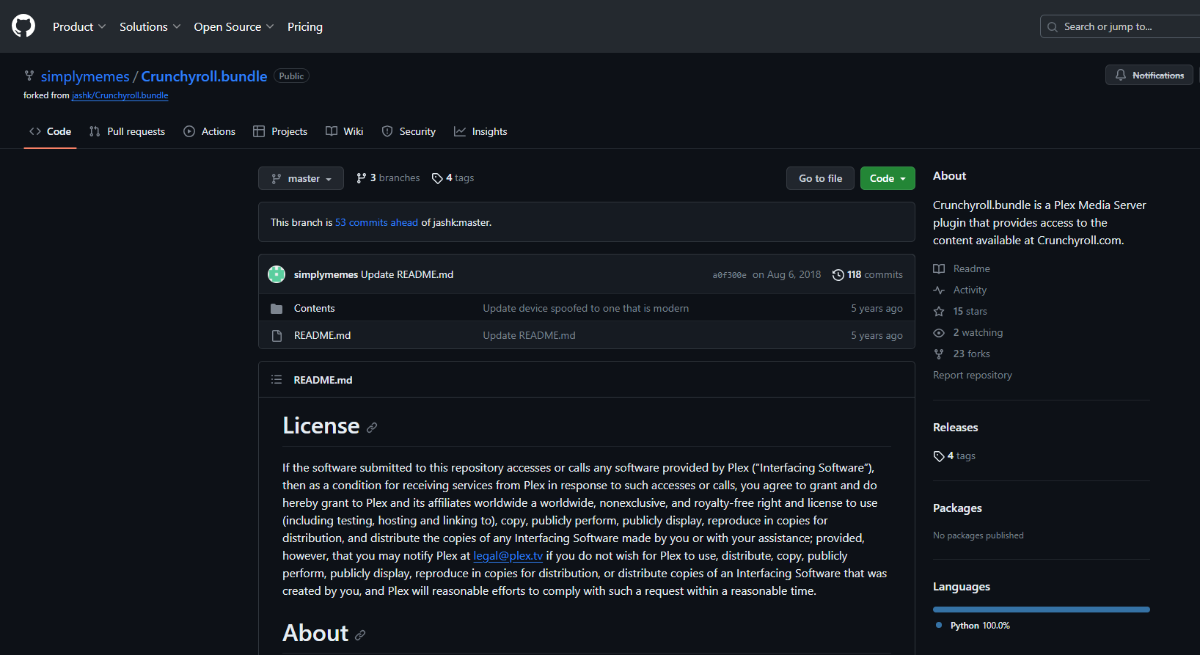Click the Public visibility badge
Image resolution: width=1200 pixels, height=655 pixels.
click(291, 76)
